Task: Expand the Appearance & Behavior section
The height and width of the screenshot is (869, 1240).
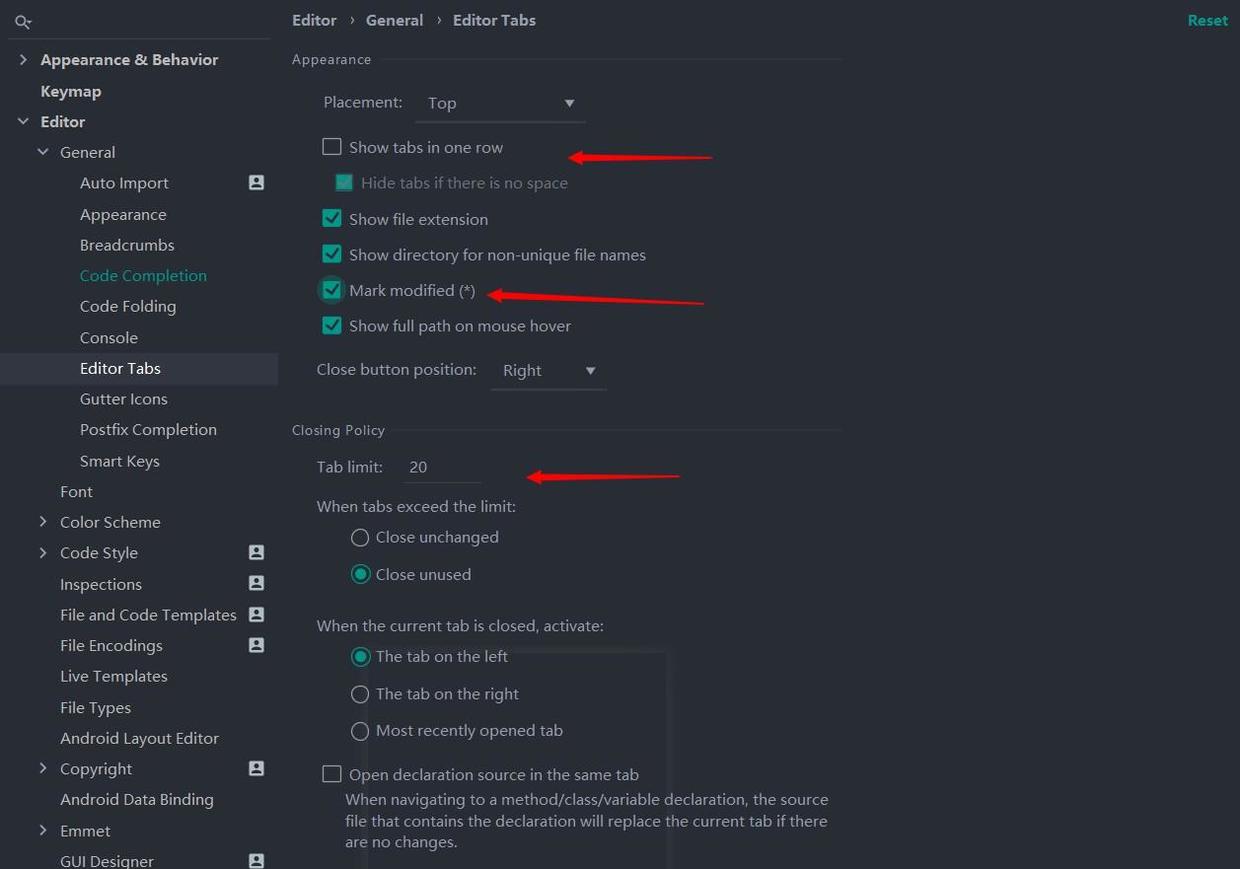Action: click(x=23, y=60)
